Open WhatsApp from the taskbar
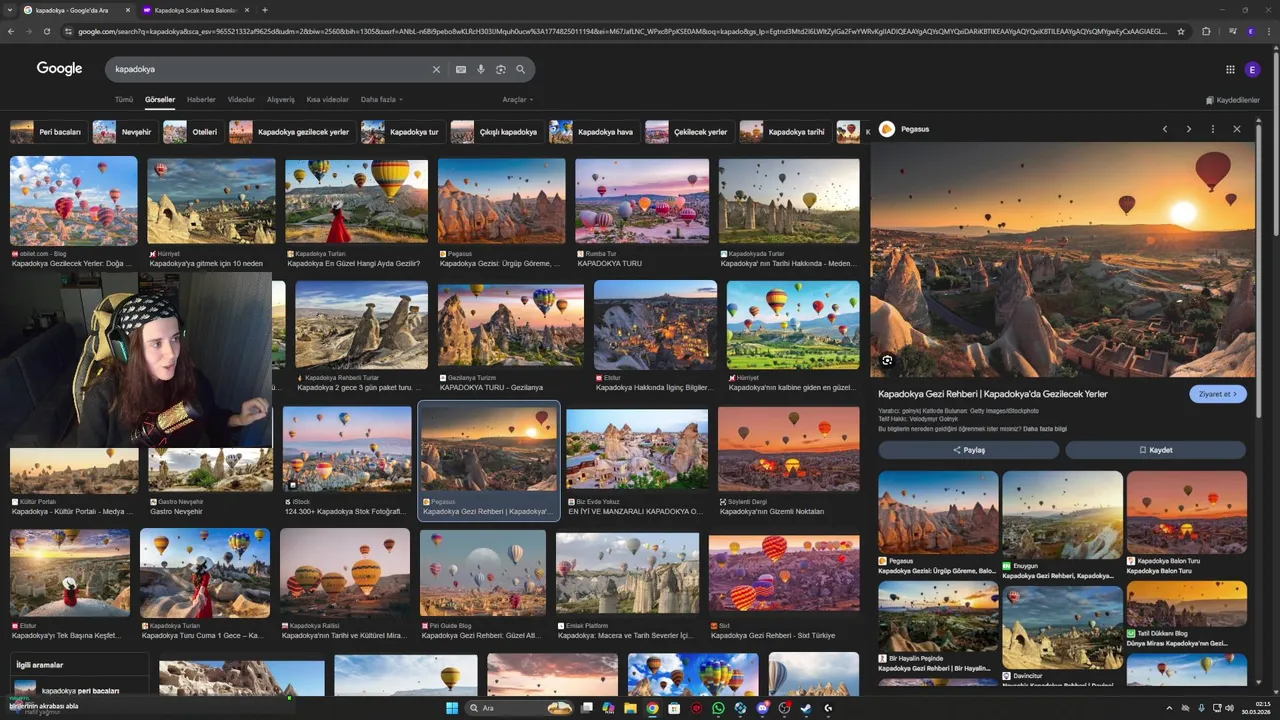This screenshot has height=720, width=1280. [718, 708]
